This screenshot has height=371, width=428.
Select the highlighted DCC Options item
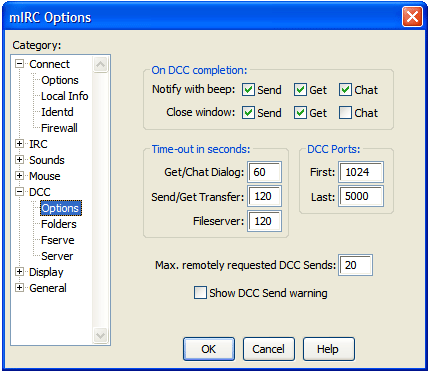(60, 208)
